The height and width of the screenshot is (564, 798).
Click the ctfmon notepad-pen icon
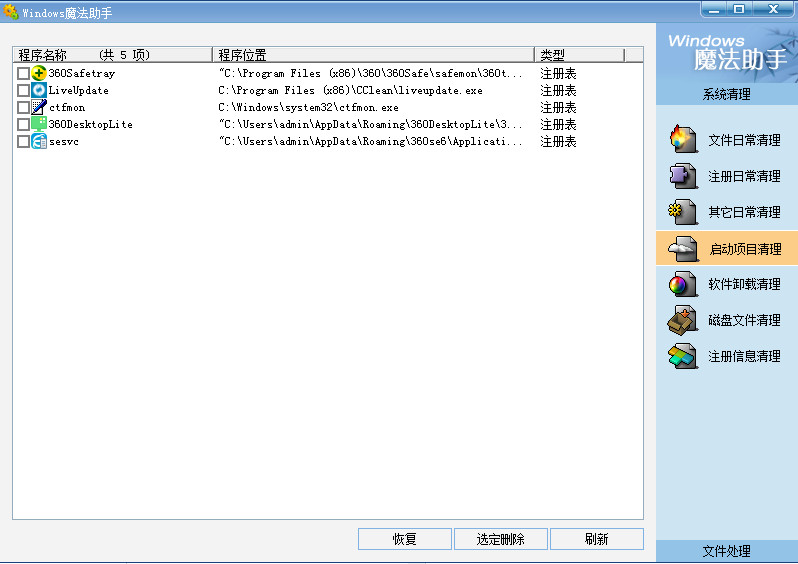point(39,107)
